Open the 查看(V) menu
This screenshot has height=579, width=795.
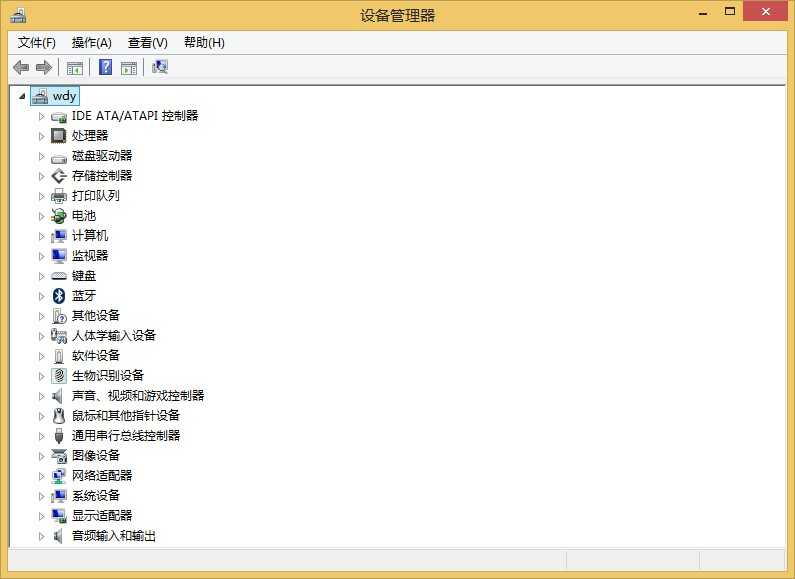point(148,43)
